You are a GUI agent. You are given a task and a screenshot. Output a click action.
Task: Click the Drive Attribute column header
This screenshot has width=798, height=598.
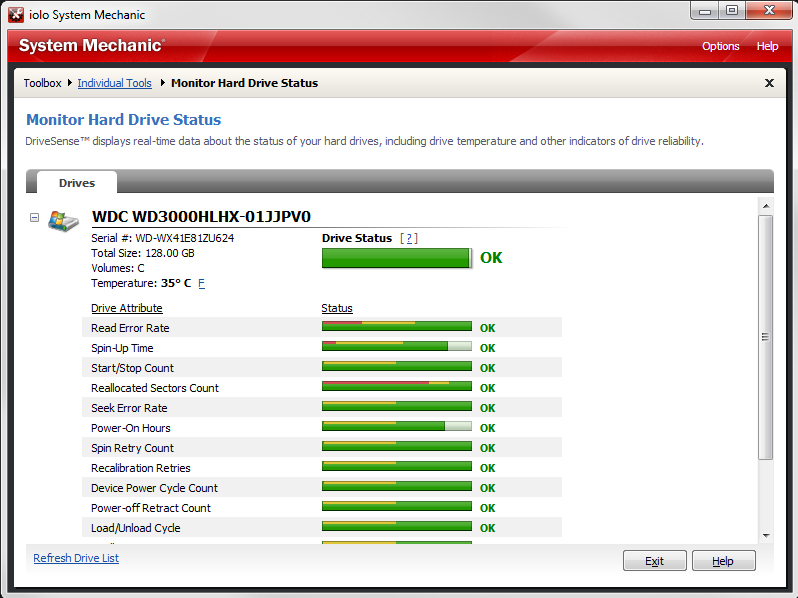(127, 308)
